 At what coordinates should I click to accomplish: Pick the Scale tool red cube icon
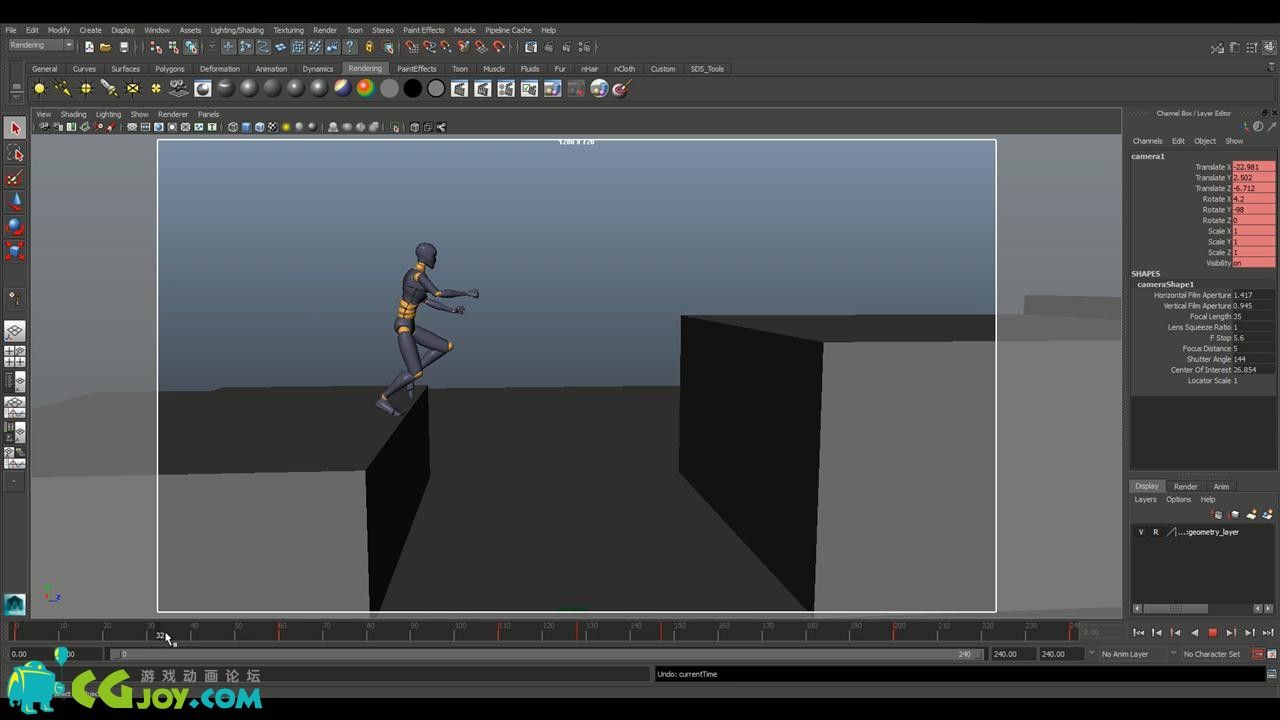[x=15, y=251]
